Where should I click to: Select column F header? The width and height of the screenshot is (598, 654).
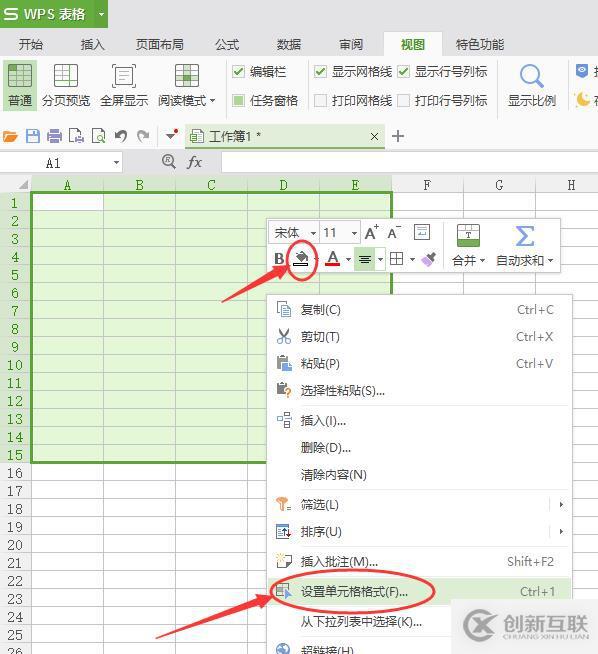pos(427,184)
